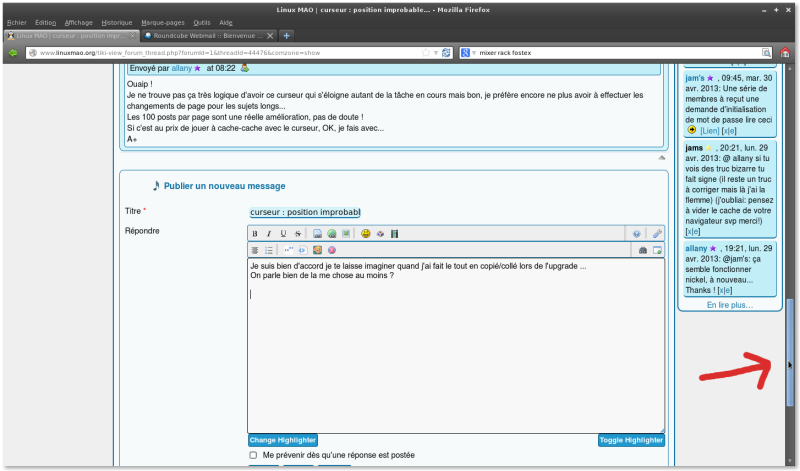Apply underline formatting in the reply editor
This screenshot has height=471, width=800.
283,234
